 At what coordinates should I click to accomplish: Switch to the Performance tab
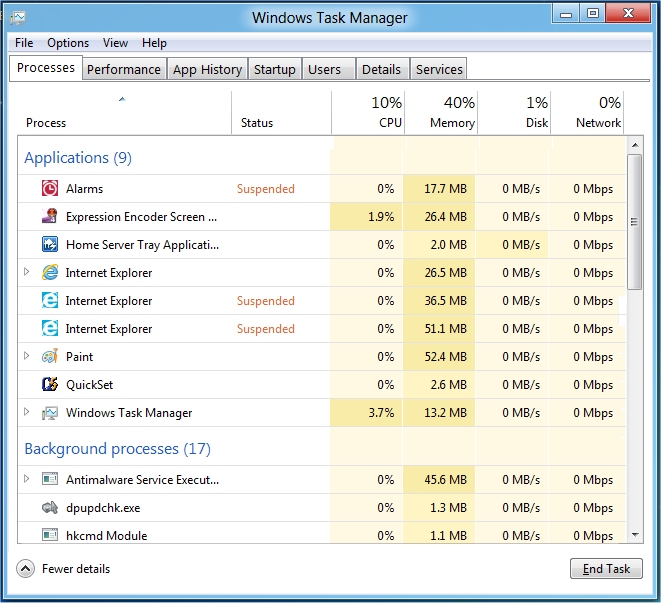(124, 69)
